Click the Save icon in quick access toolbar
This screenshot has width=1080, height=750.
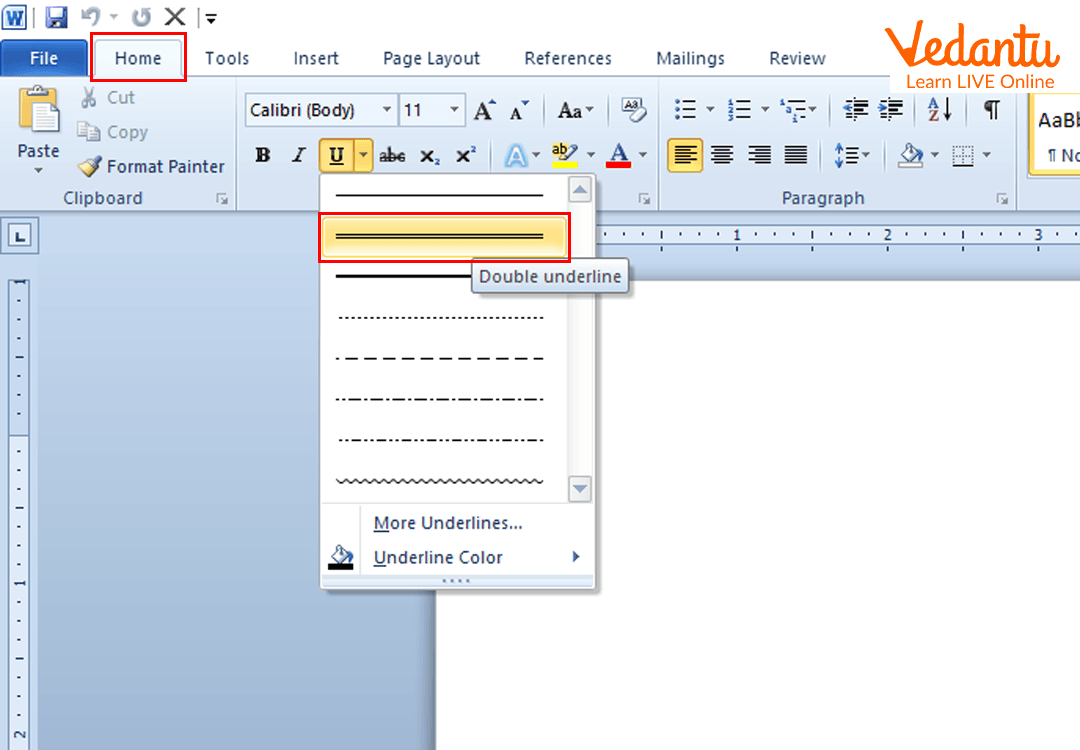click(x=57, y=17)
